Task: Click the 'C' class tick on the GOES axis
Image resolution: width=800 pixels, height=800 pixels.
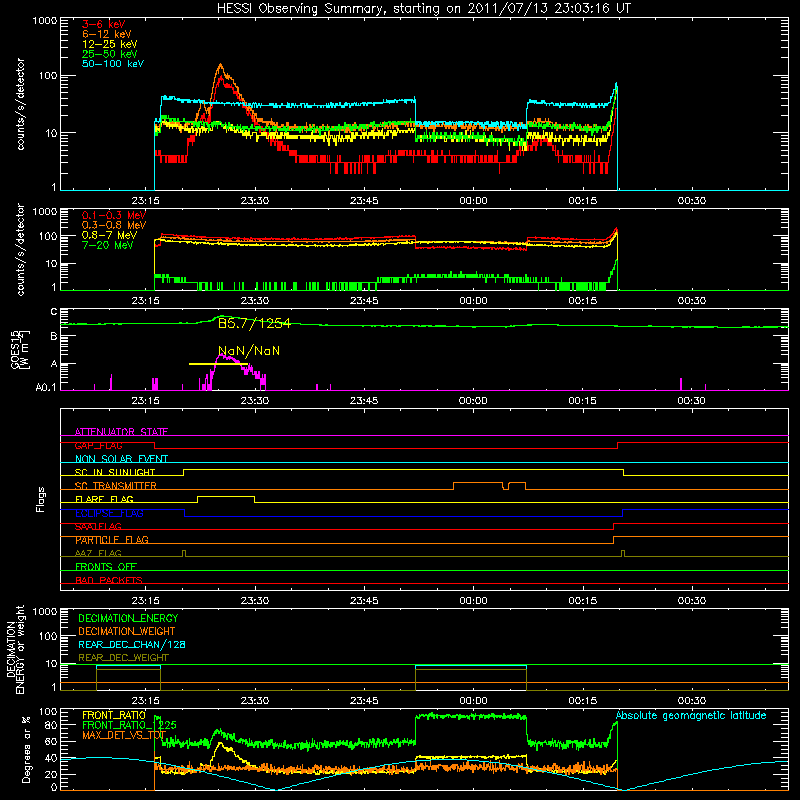Action: (54, 312)
